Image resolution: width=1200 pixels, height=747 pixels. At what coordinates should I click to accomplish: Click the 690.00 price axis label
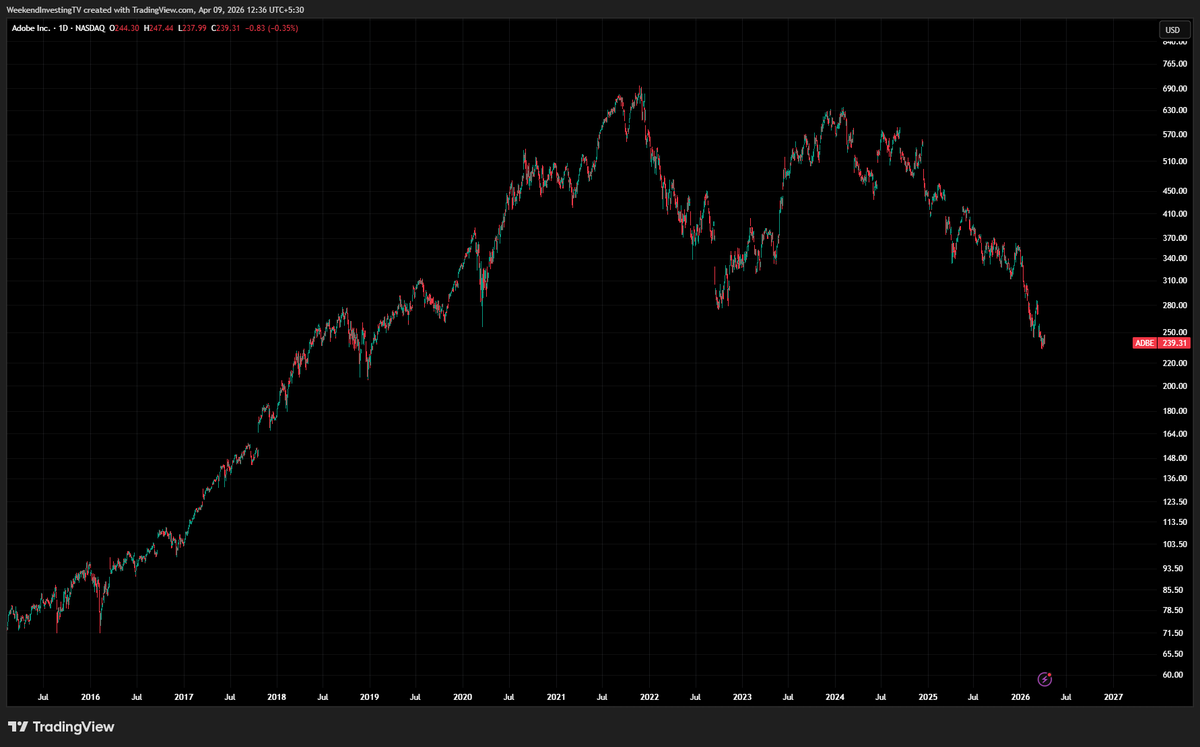point(1174,91)
